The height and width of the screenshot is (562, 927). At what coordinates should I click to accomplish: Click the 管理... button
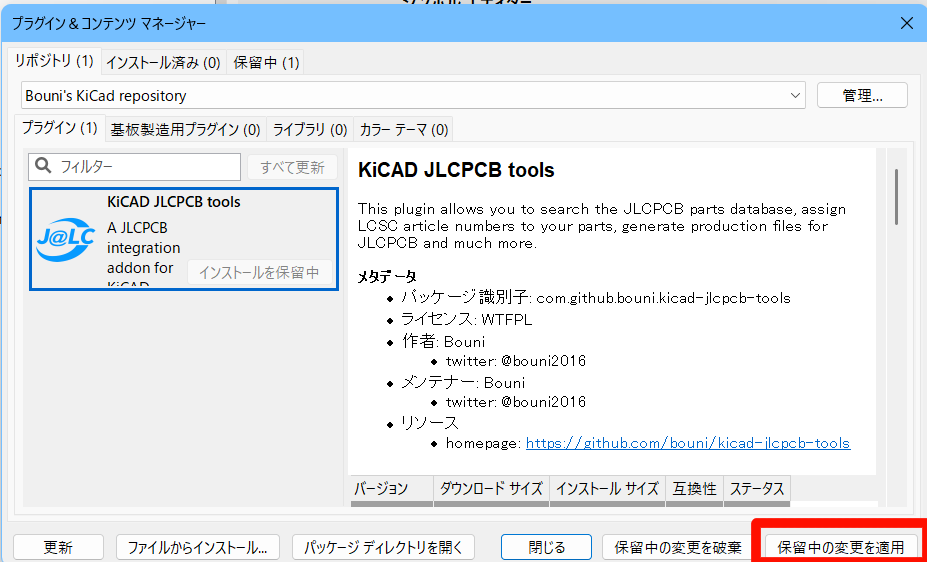tap(862, 96)
